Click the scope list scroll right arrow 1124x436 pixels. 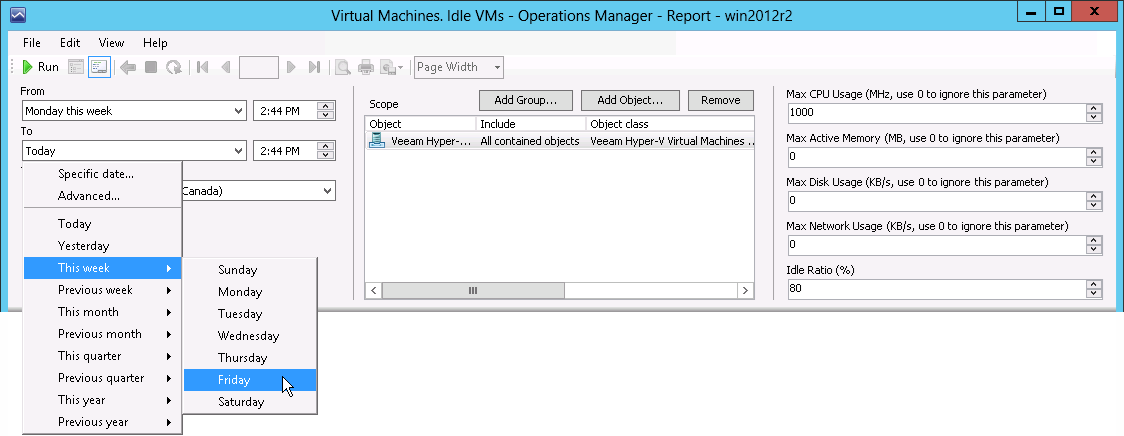point(746,290)
